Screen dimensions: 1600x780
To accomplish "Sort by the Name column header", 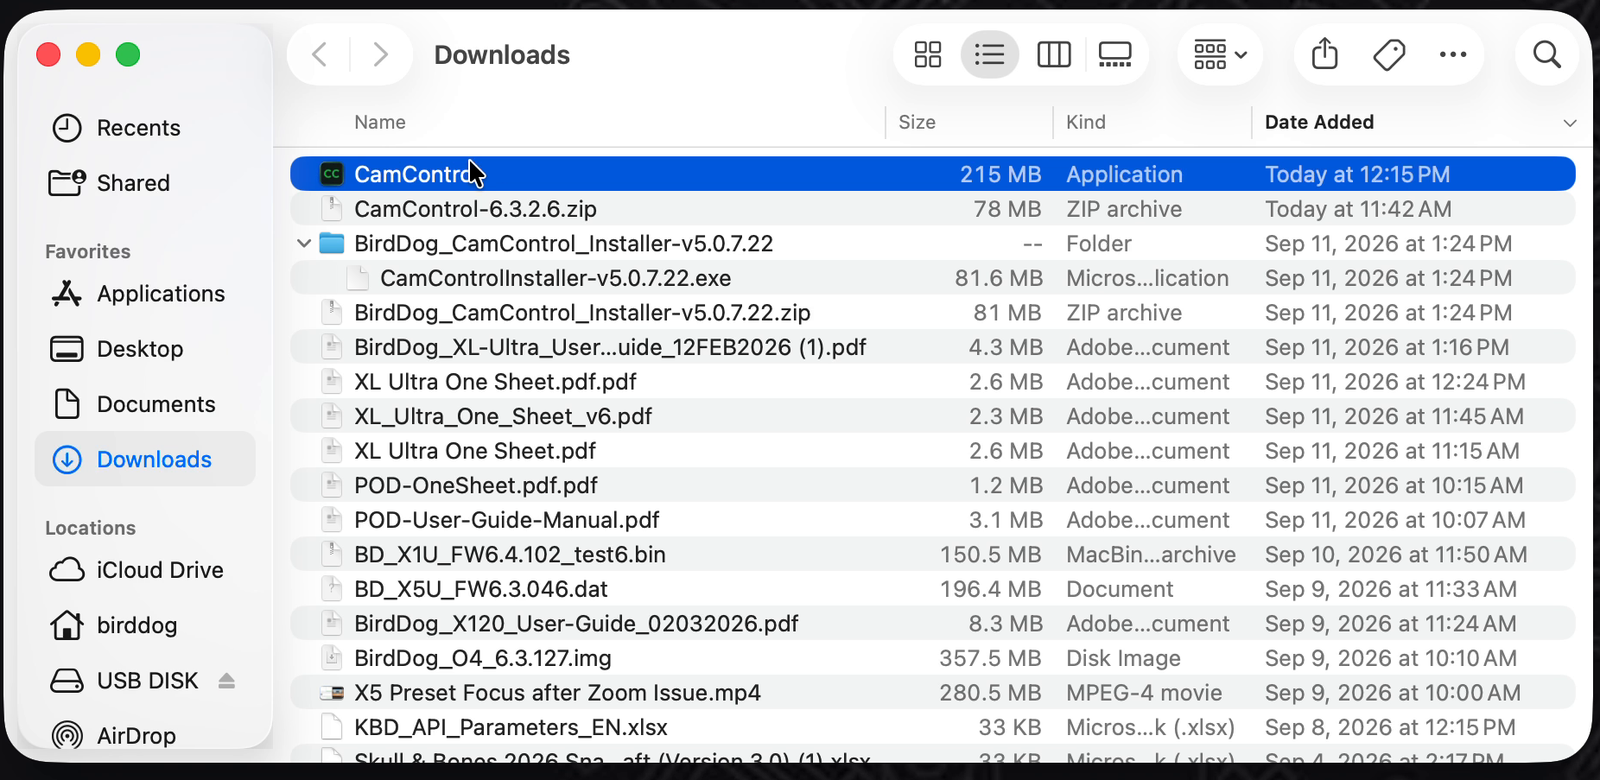I will point(380,122).
